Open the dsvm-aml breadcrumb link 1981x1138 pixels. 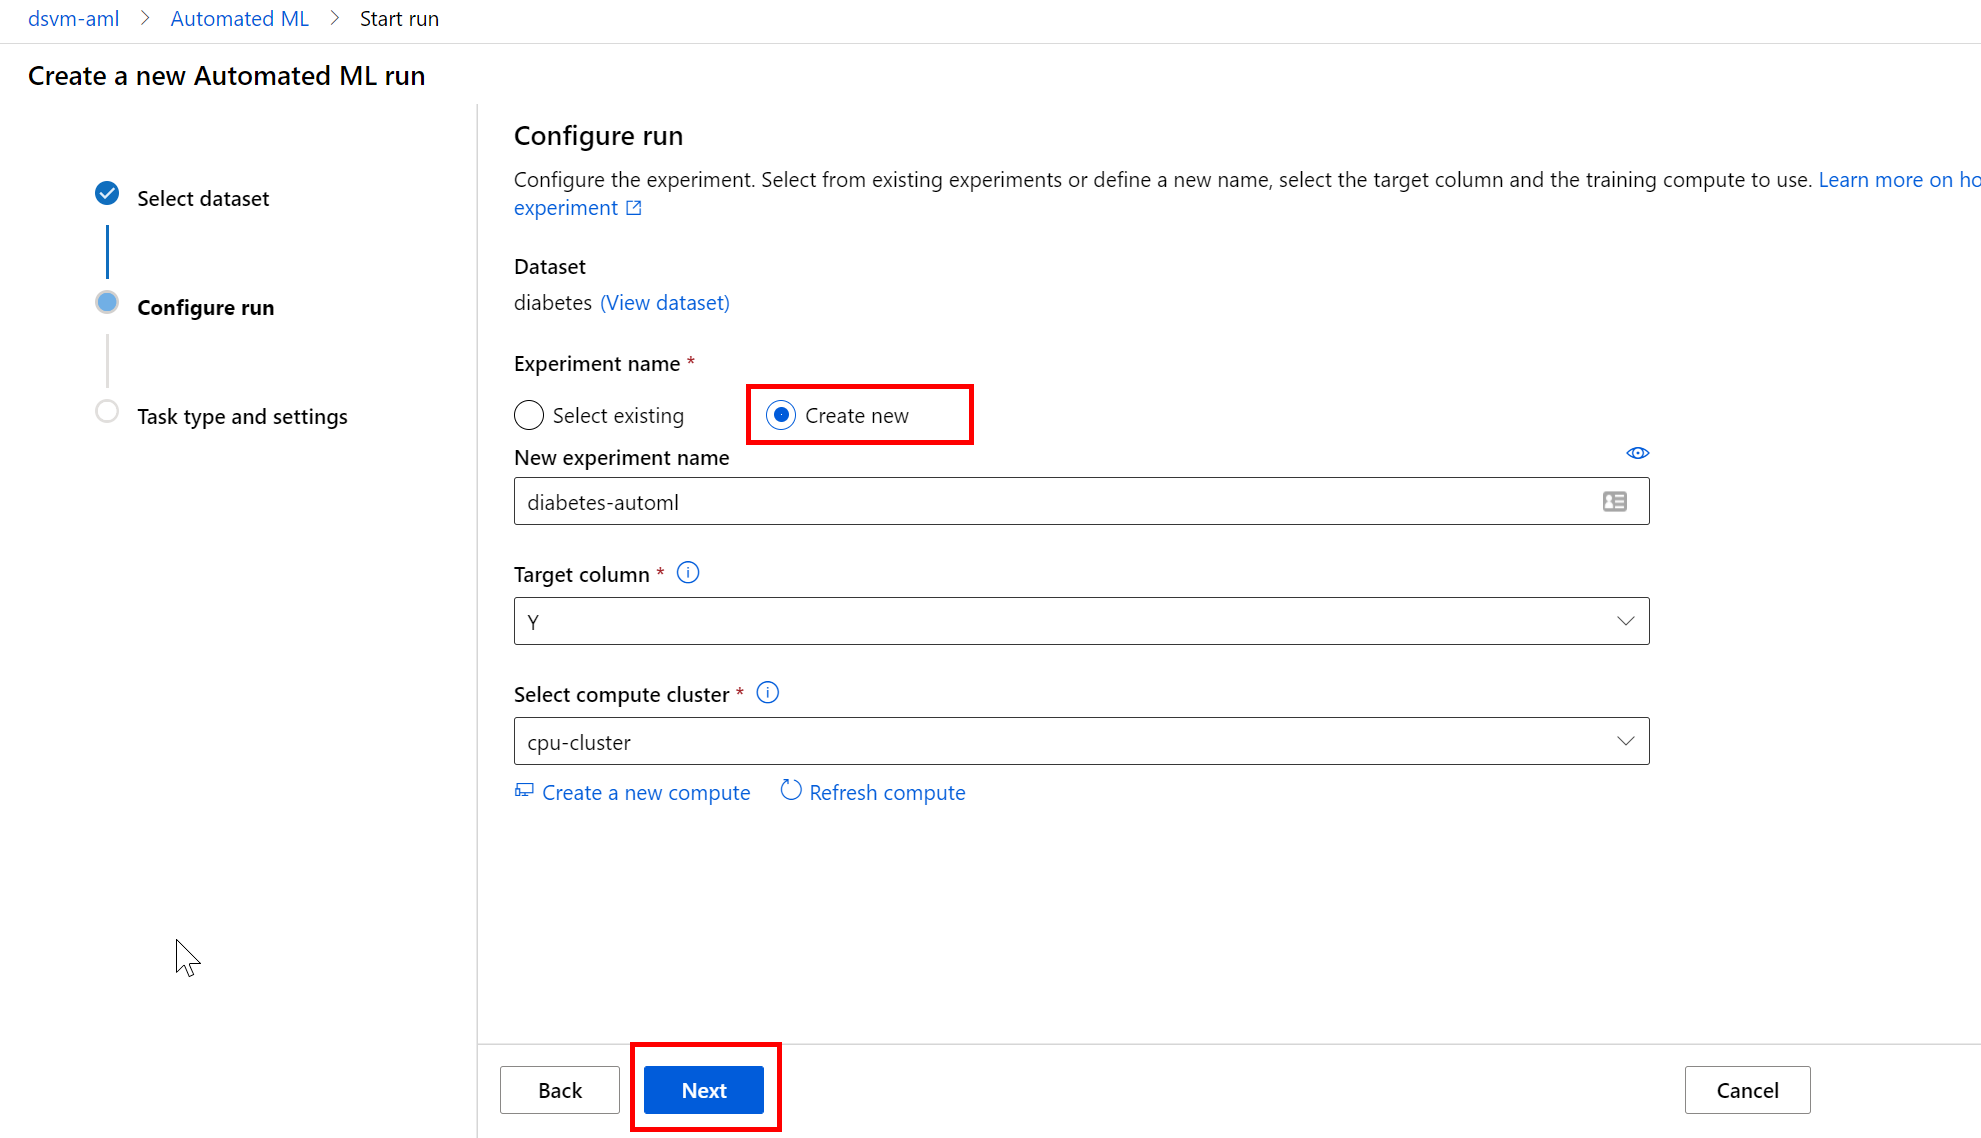click(73, 19)
